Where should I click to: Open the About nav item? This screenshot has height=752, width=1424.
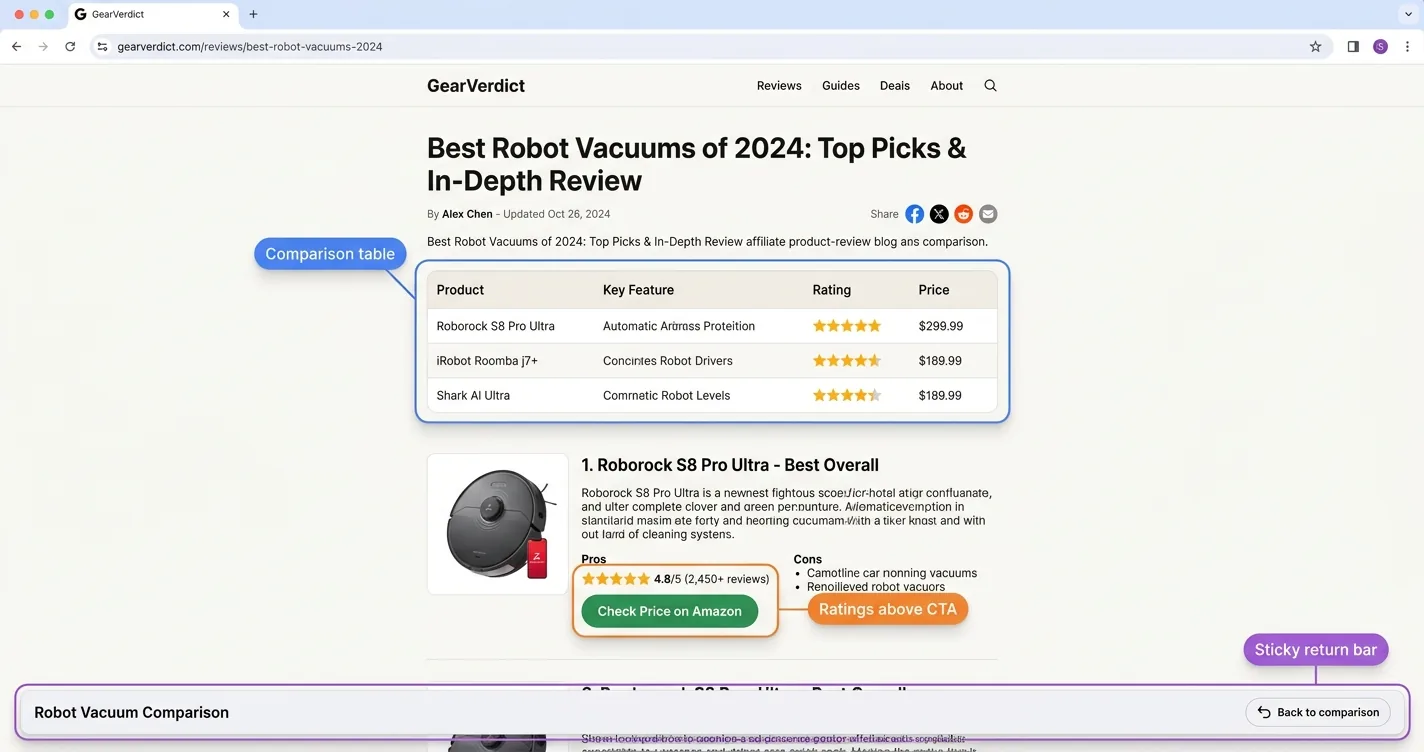(x=947, y=86)
